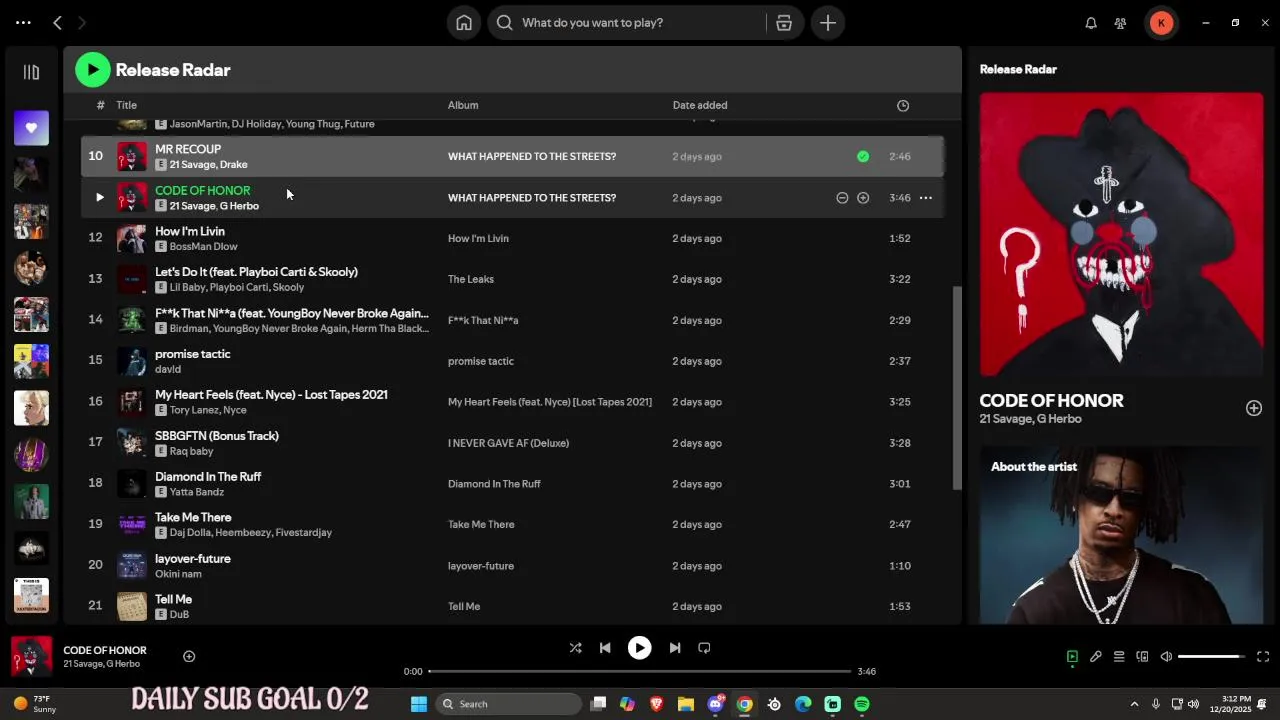Open Liked Songs heart tile in the sidebar
This screenshot has width=1280, height=720.
(31, 128)
